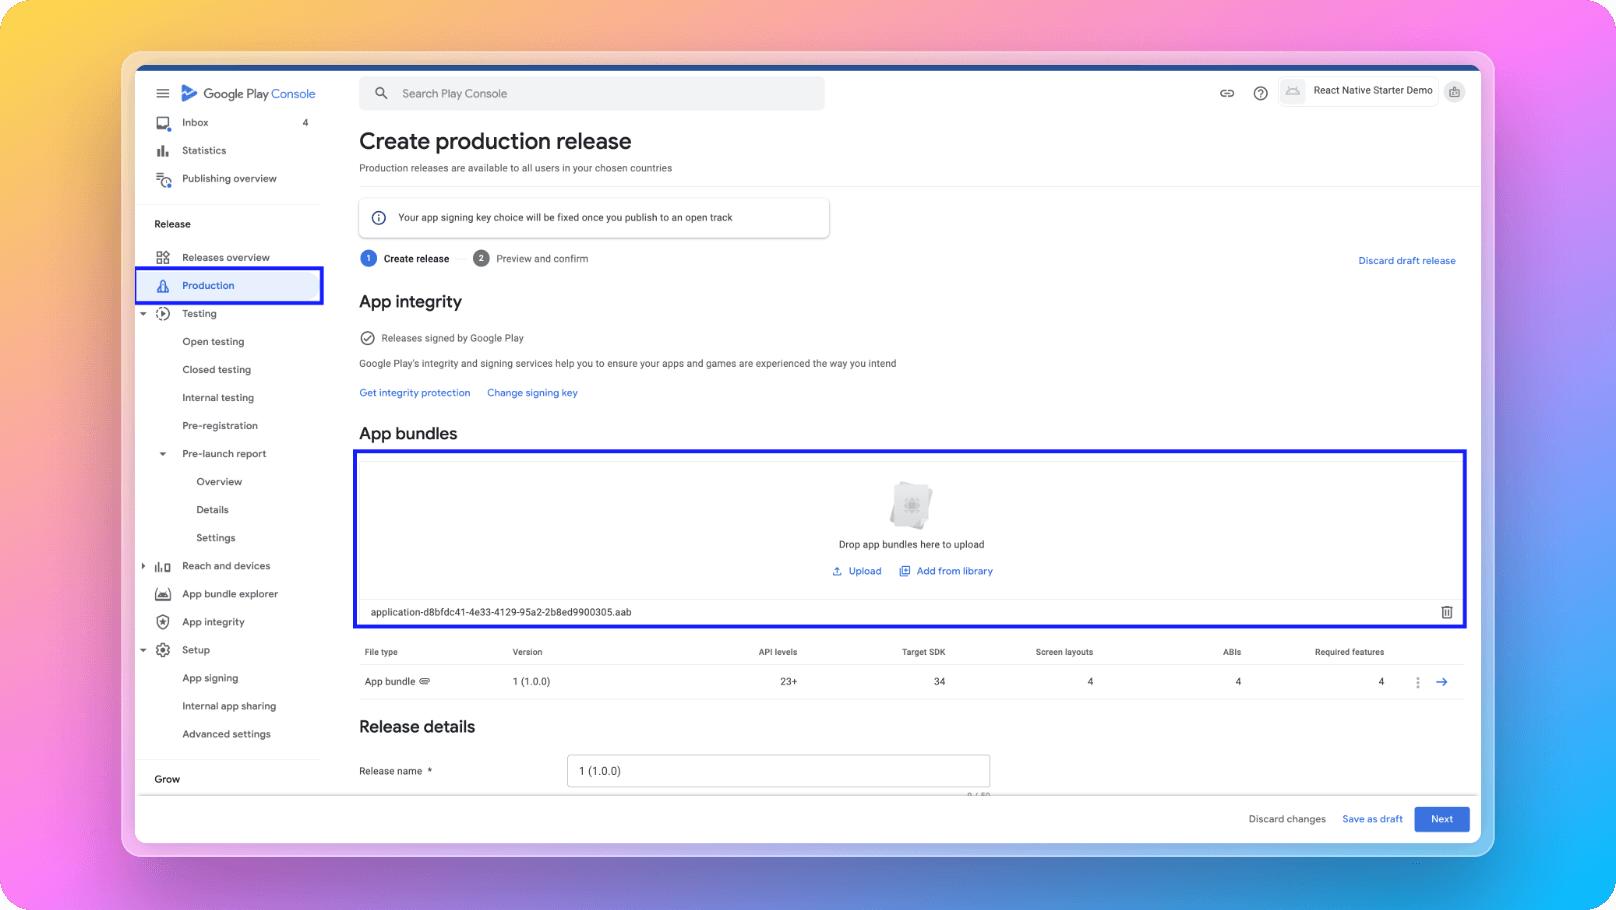Click the Next button
1616x910 pixels.
pyautogui.click(x=1442, y=819)
